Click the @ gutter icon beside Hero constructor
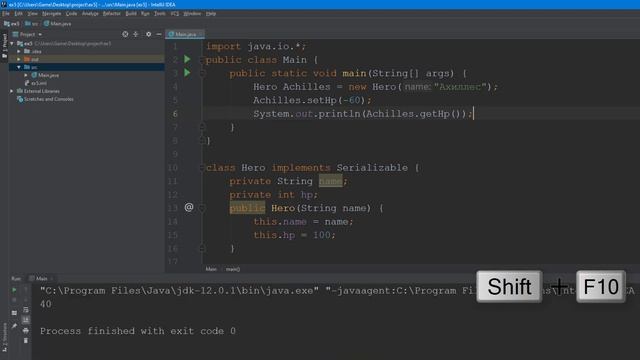 tap(189, 207)
